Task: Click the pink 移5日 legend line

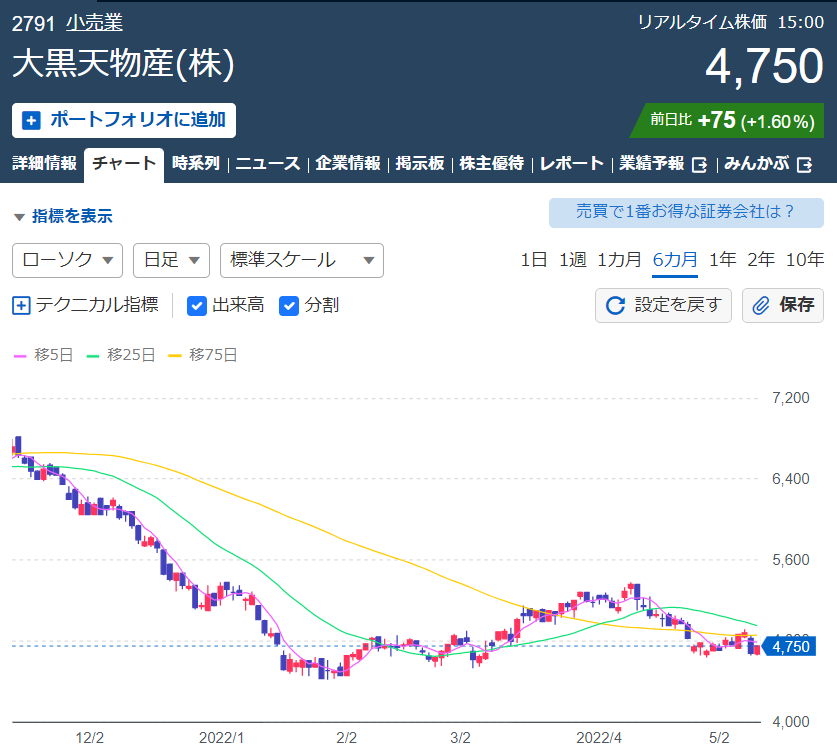Action: point(20,355)
